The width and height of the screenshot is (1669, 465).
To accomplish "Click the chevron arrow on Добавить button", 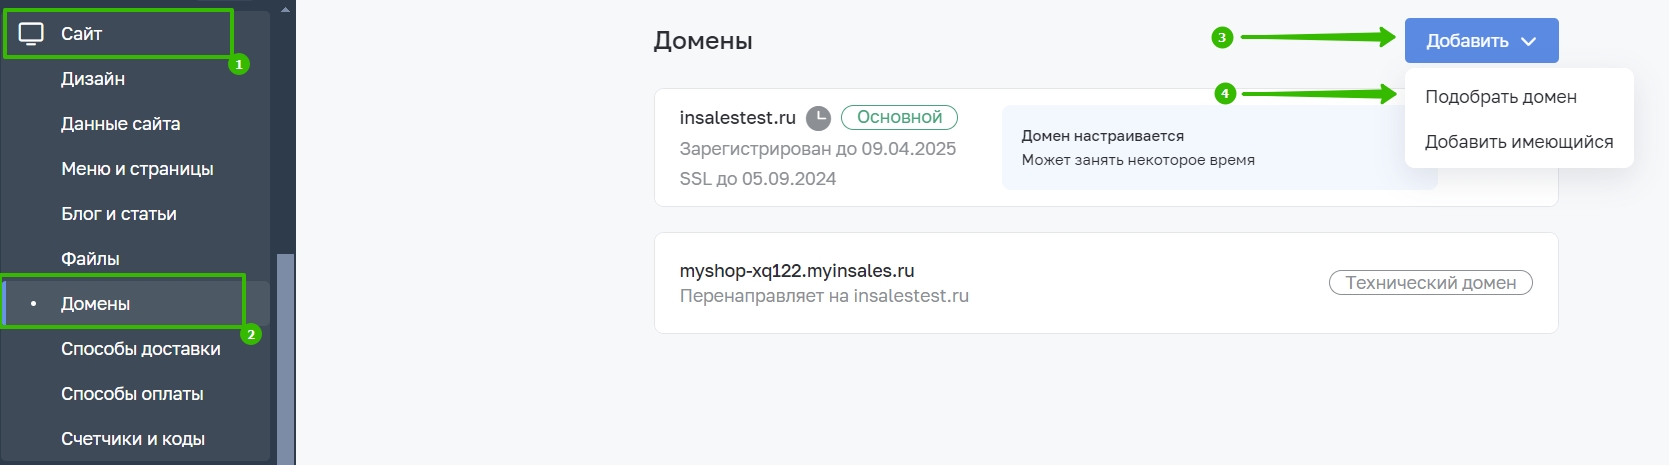I will point(1528,41).
